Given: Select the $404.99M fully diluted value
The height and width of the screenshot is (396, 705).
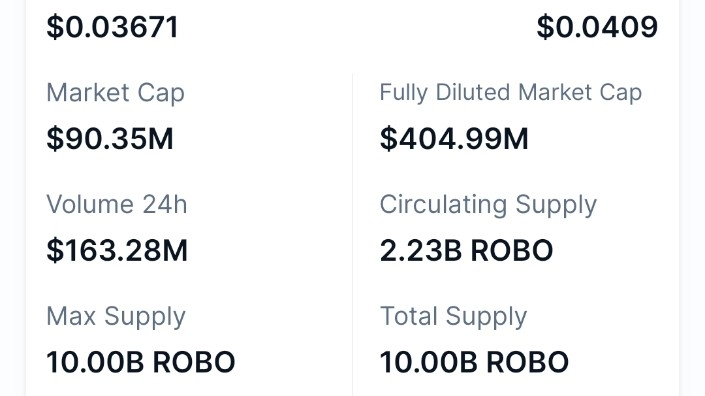Looking at the screenshot, I should [x=454, y=138].
